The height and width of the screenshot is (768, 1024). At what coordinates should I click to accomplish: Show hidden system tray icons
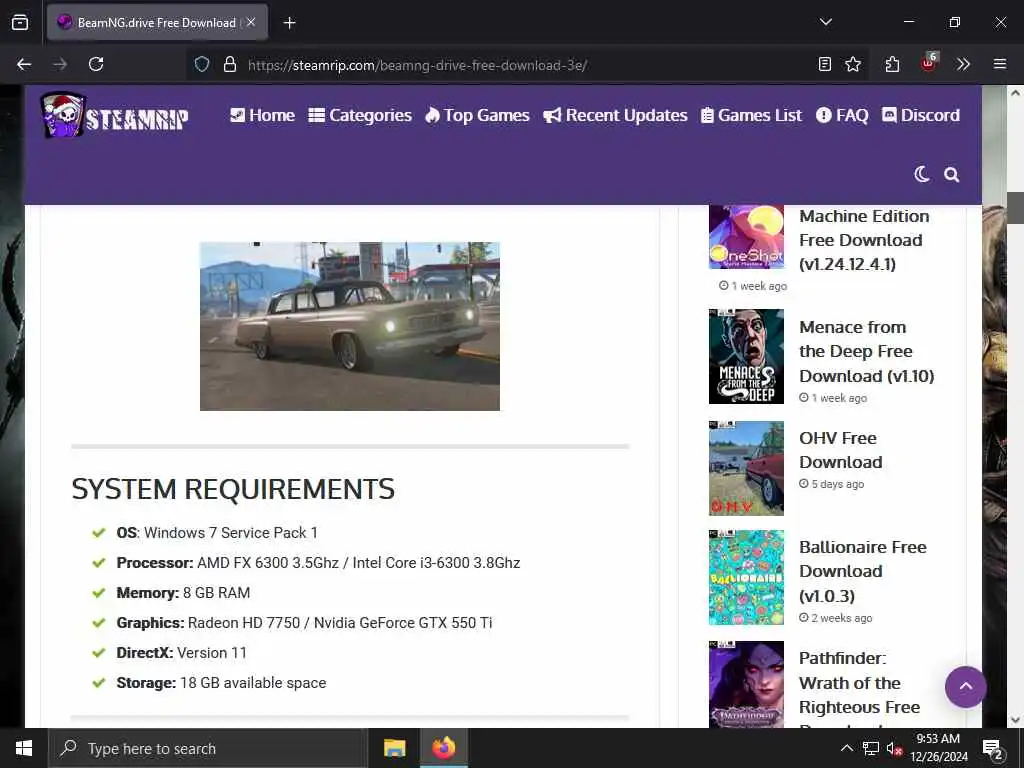click(x=846, y=748)
